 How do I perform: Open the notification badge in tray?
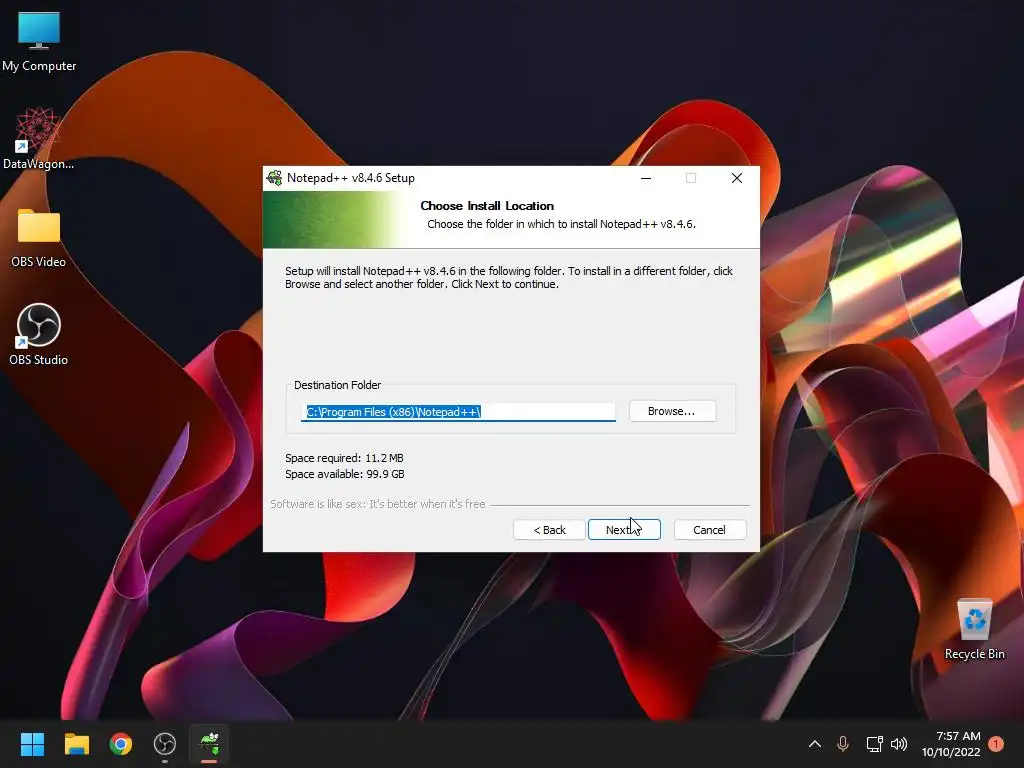[x=996, y=744]
